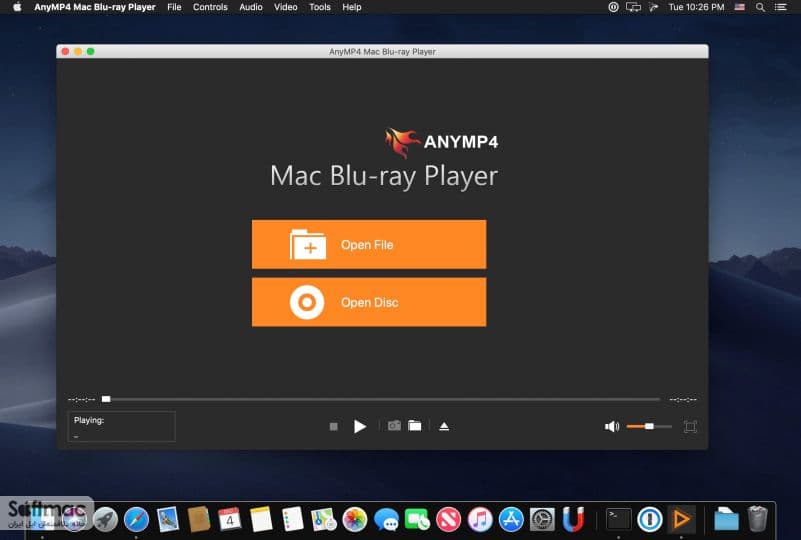
Task: Open the Trash in the Dock
Action: (x=757, y=519)
